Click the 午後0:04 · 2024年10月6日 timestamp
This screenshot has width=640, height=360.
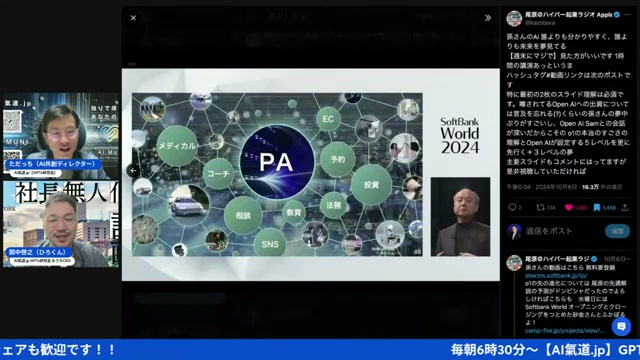(542, 187)
